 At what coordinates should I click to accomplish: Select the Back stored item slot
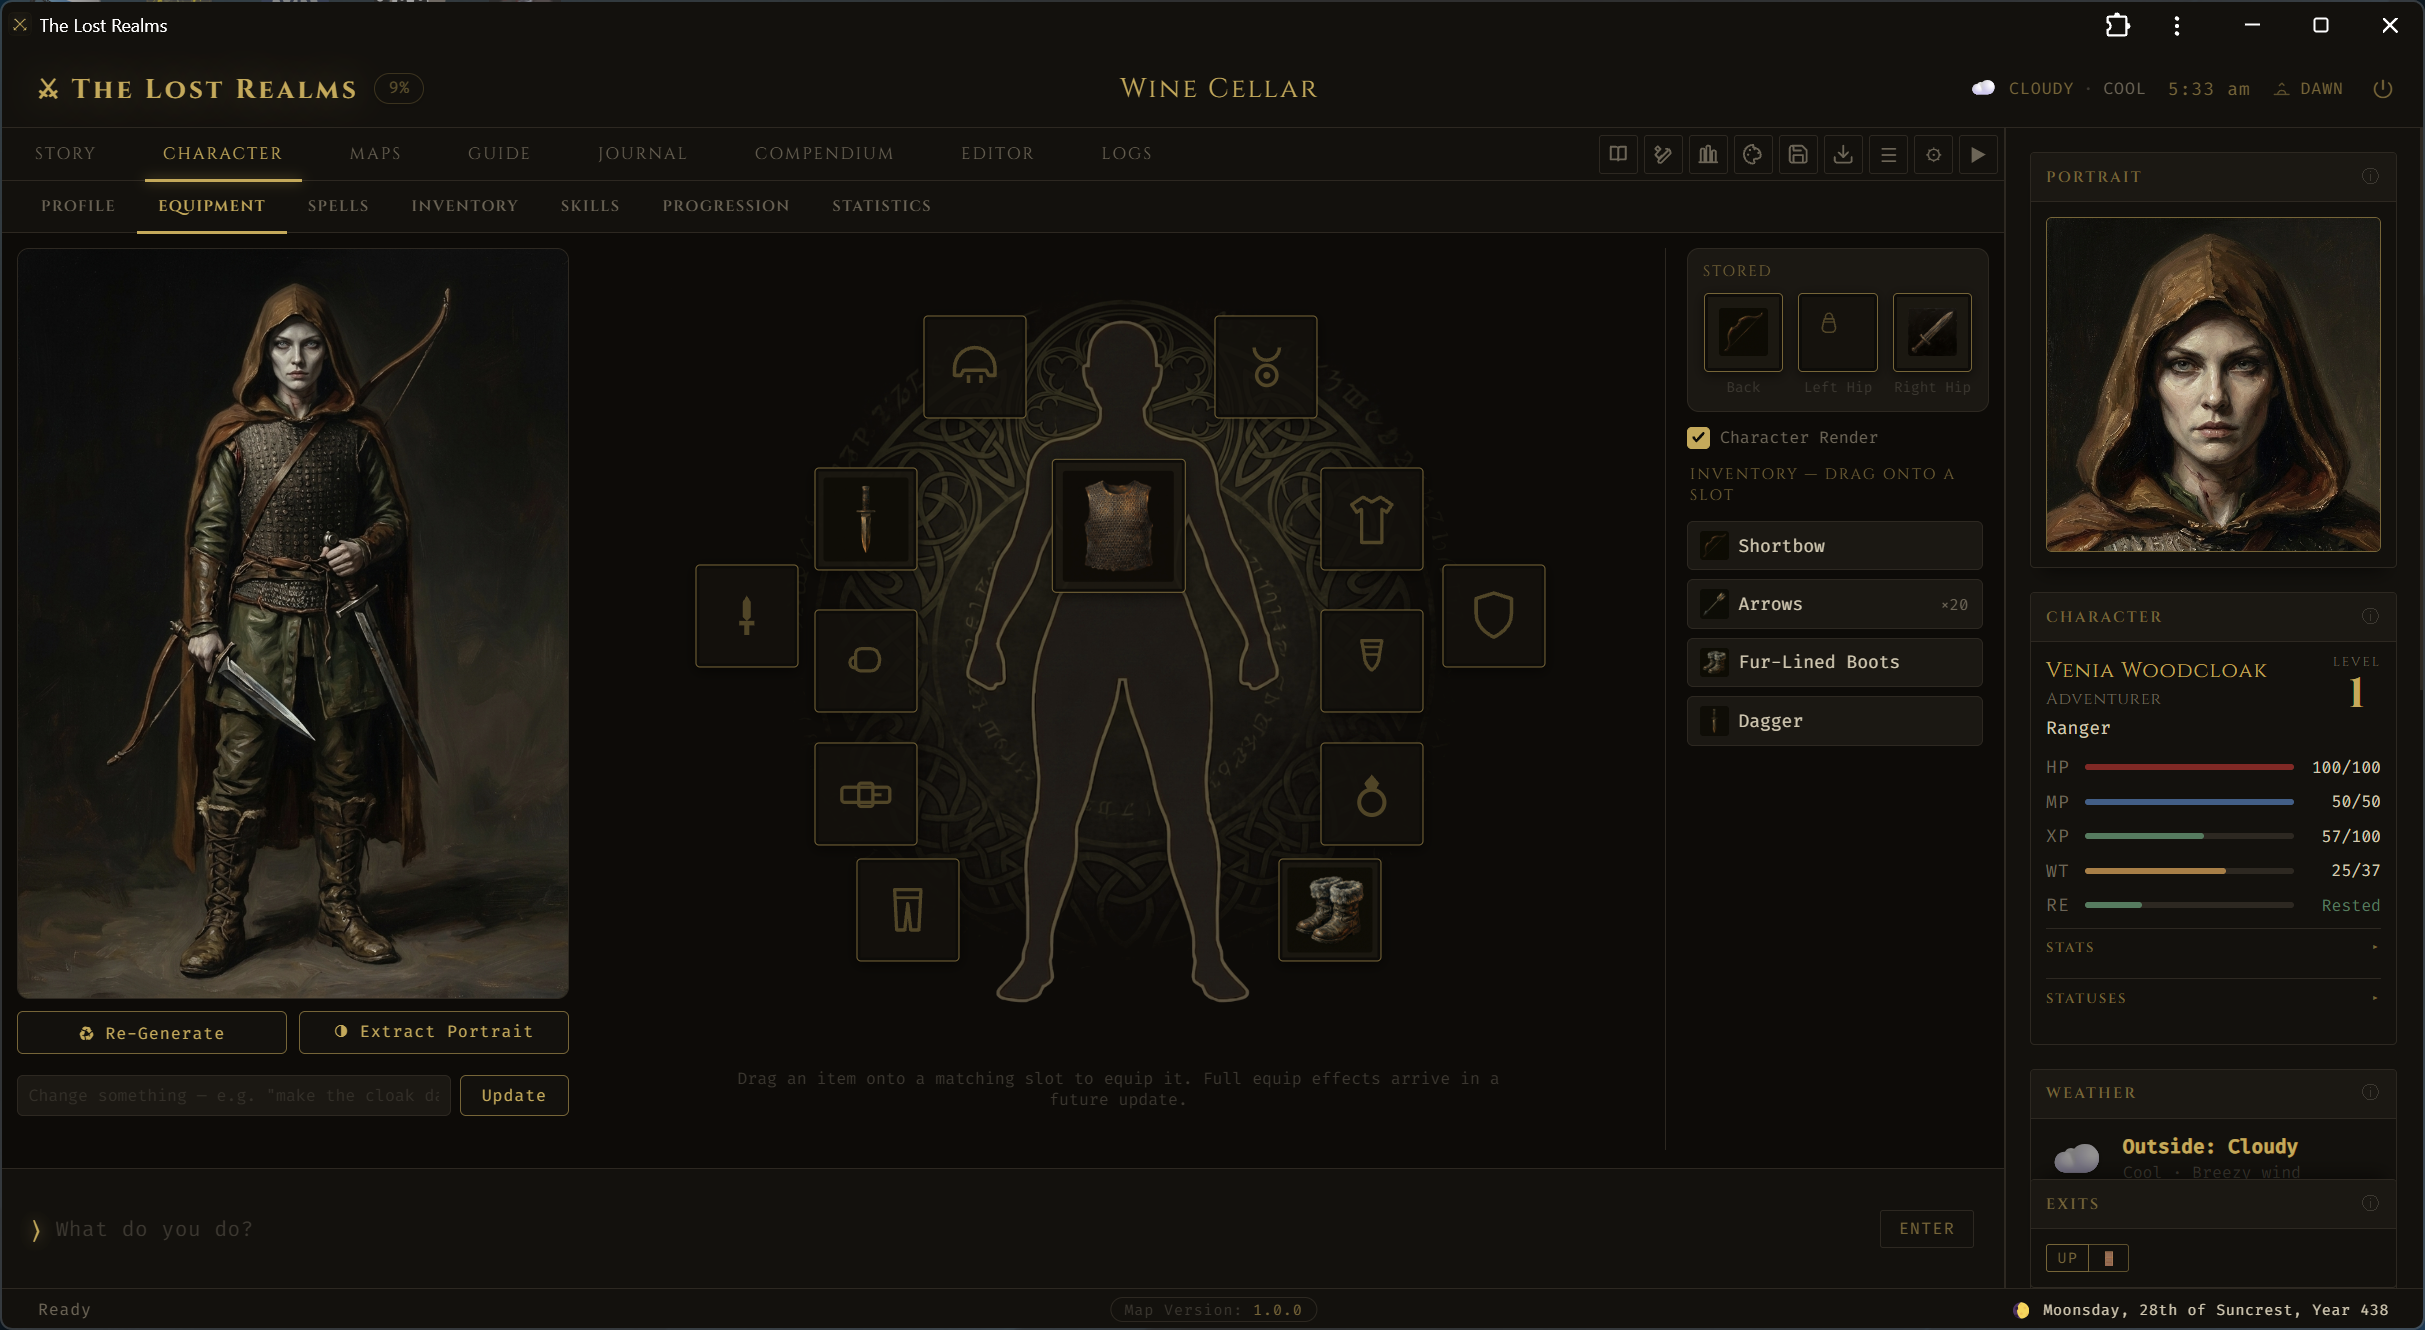click(1743, 332)
